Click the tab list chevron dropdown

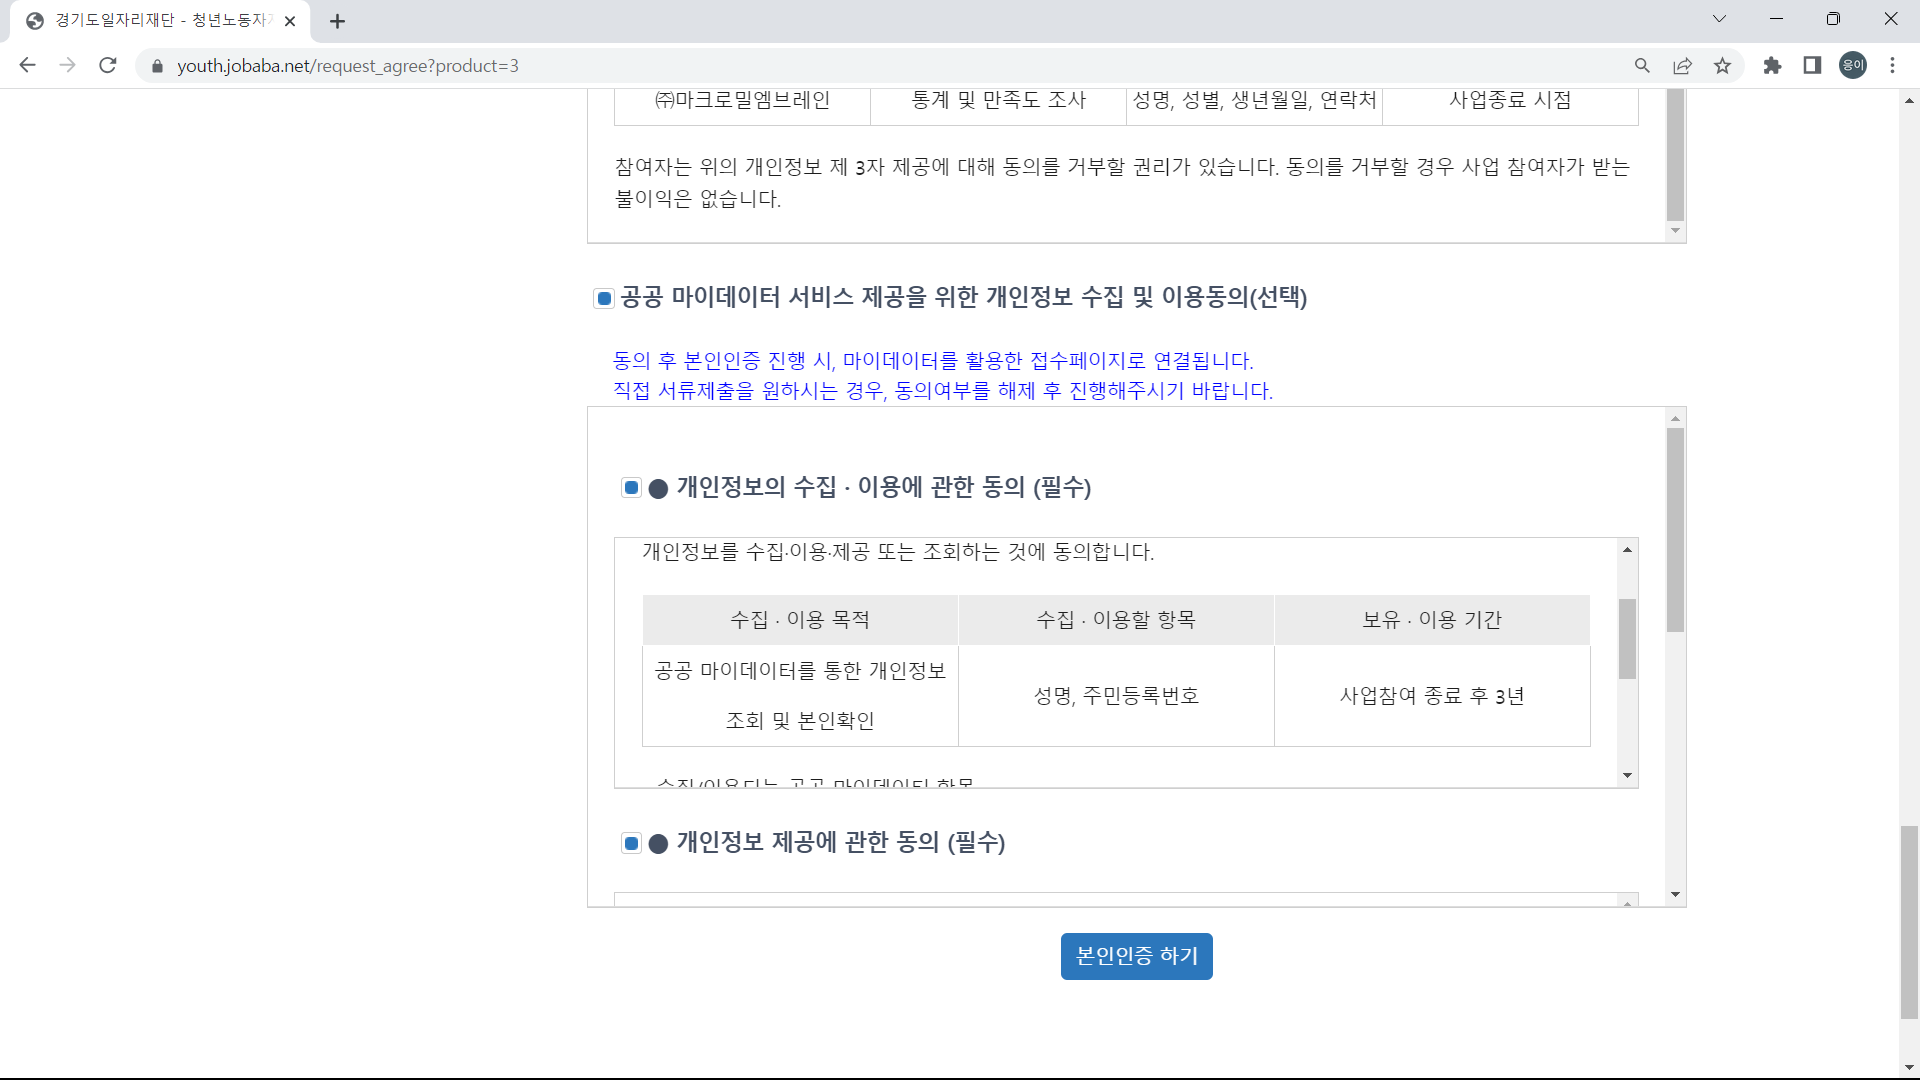coord(1719,18)
